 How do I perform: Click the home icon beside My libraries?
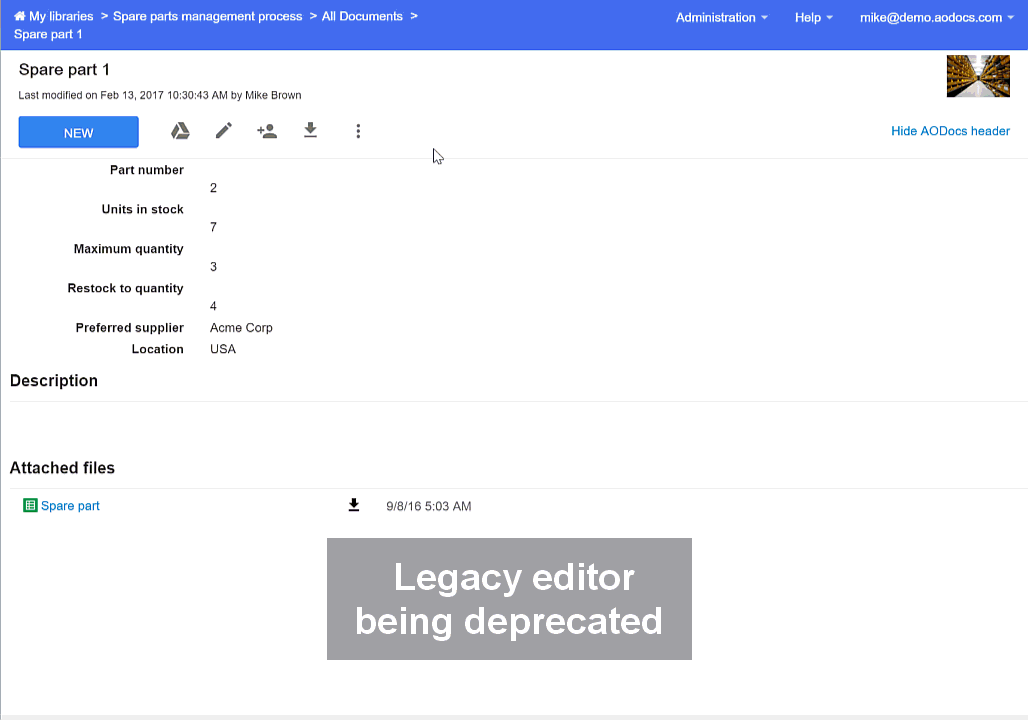pyautogui.click(x=20, y=16)
